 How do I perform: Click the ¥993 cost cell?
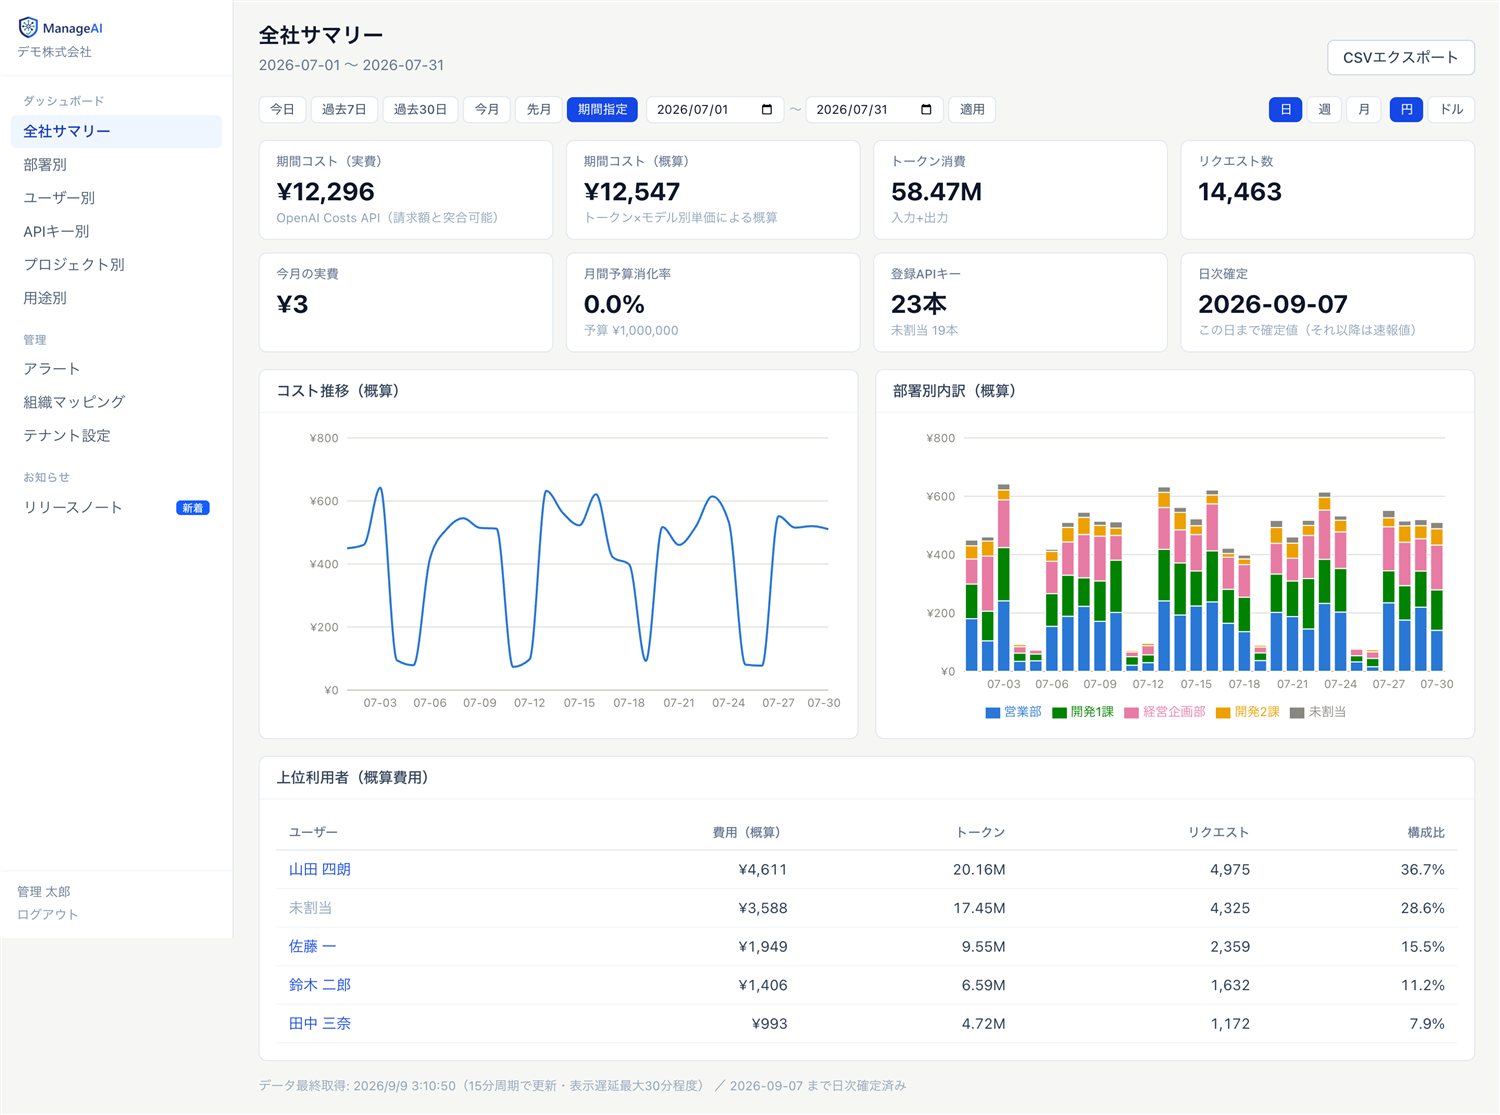tap(770, 1024)
